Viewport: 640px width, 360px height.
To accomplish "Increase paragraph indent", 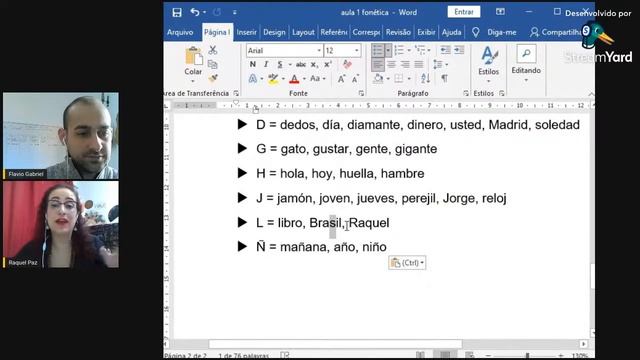I will tap(459, 50).
